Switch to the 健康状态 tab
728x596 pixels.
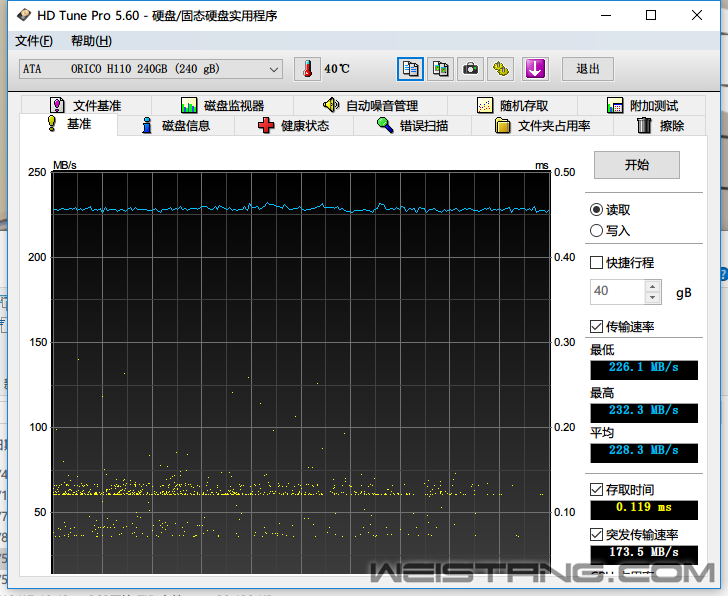click(294, 125)
